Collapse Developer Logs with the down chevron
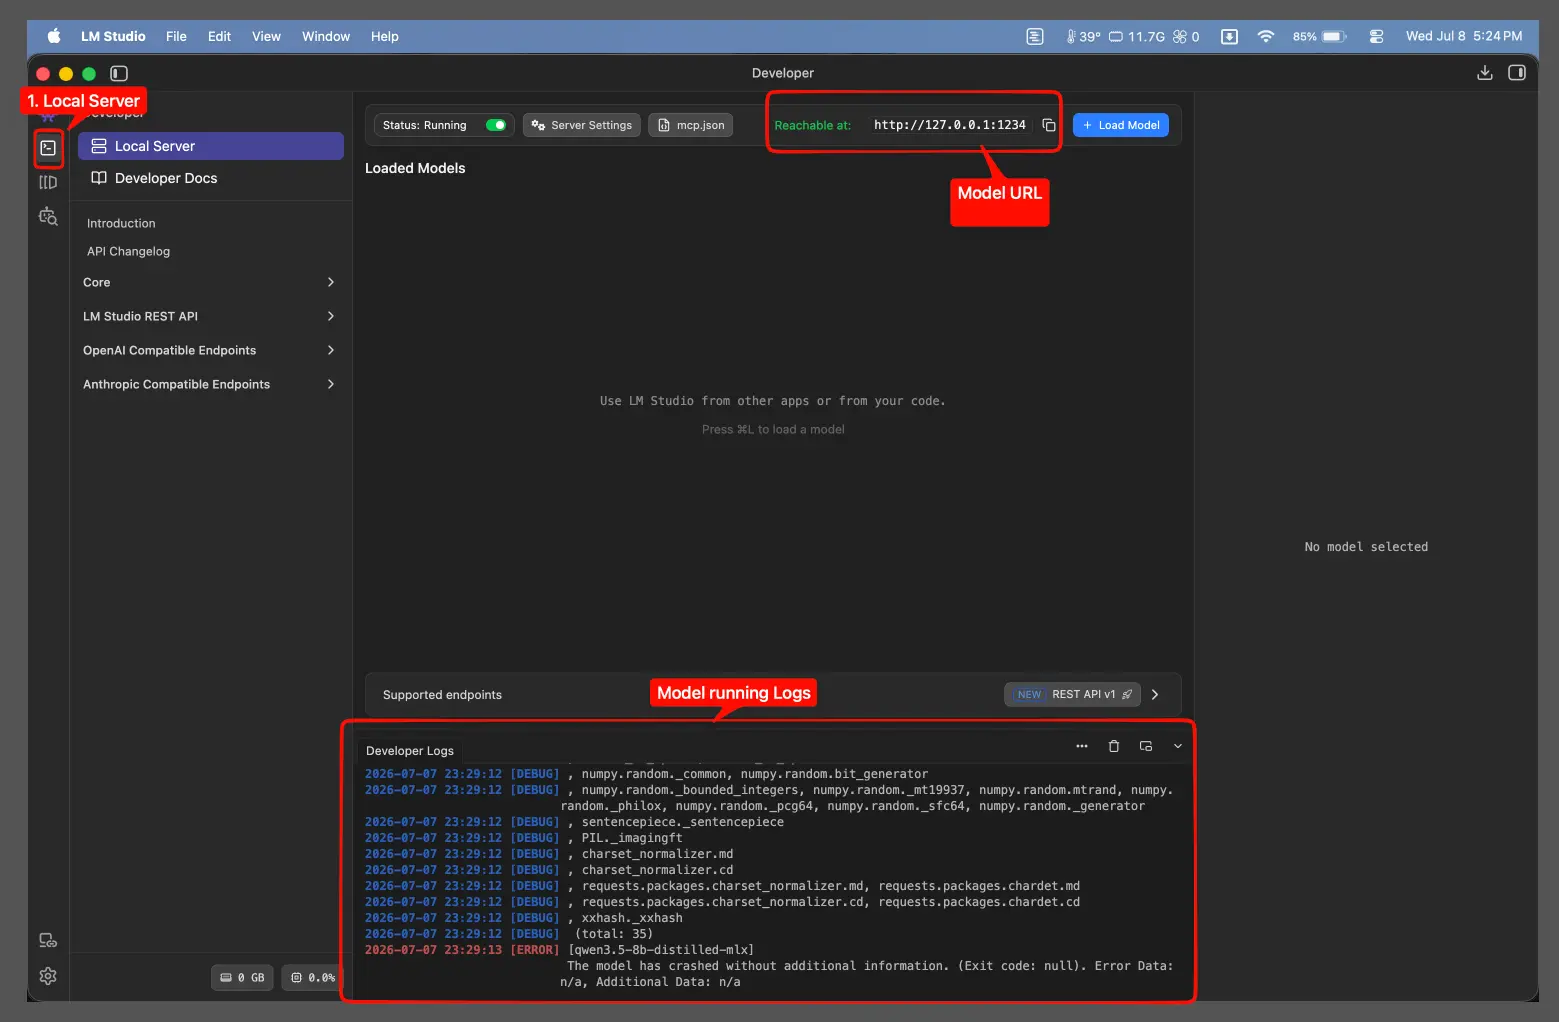1559x1022 pixels. point(1178,746)
